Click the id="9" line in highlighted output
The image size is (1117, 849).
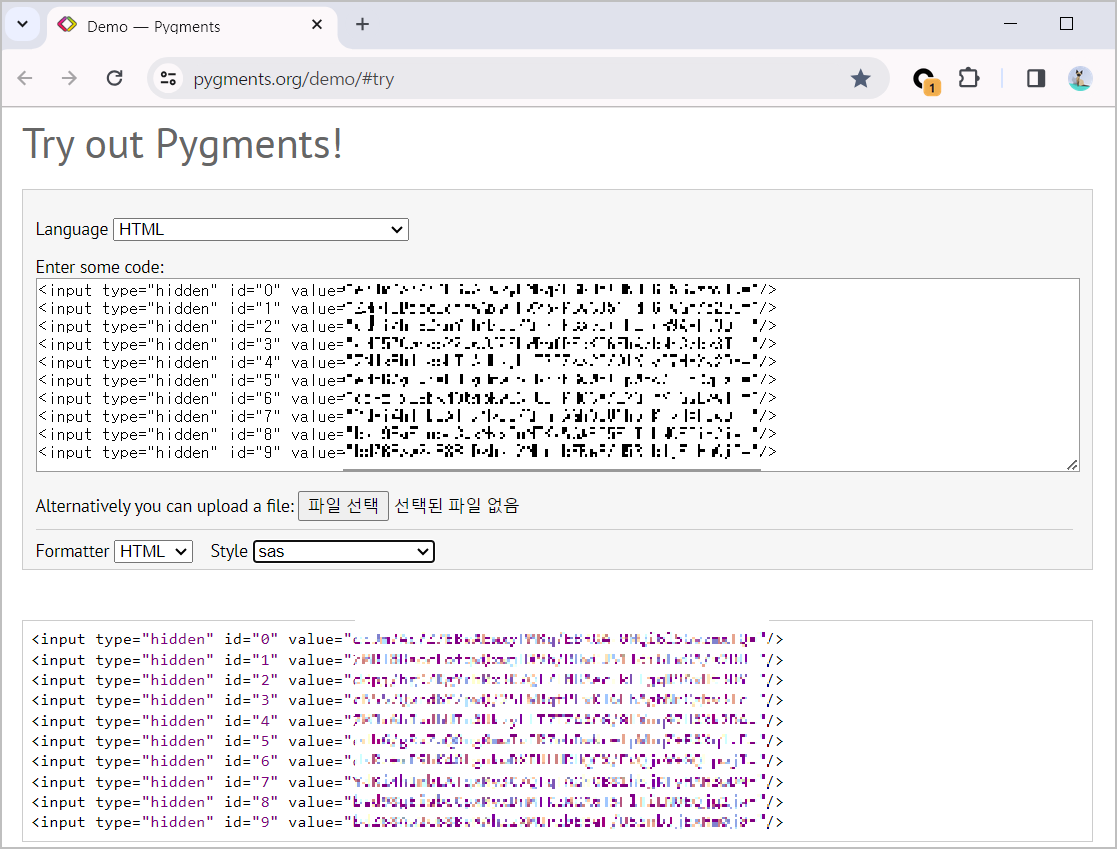(407, 822)
